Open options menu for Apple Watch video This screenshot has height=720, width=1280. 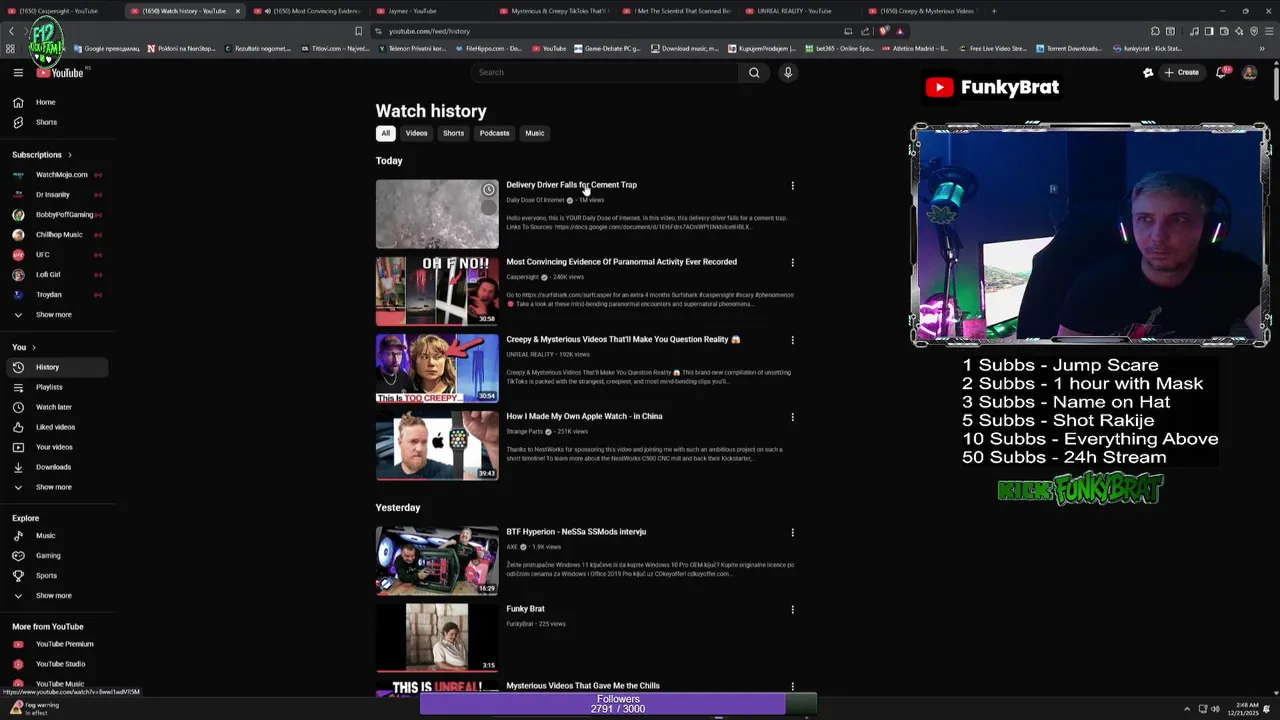(792, 417)
